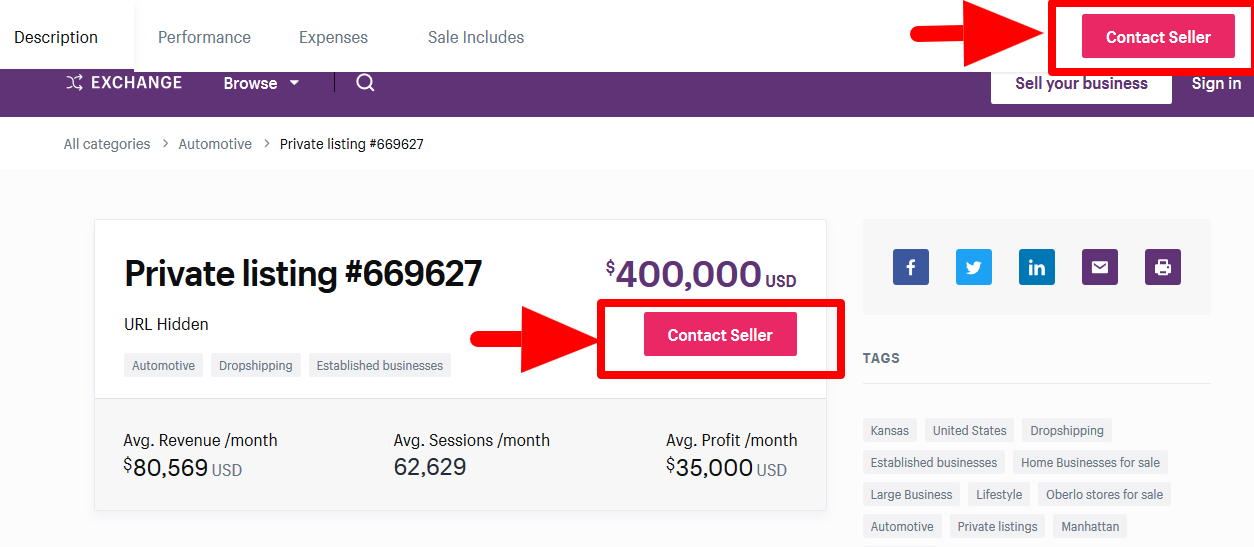Click the Exchange logo icon
Image resolution: width=1254 pixels, height=547 pixels.
75,83
